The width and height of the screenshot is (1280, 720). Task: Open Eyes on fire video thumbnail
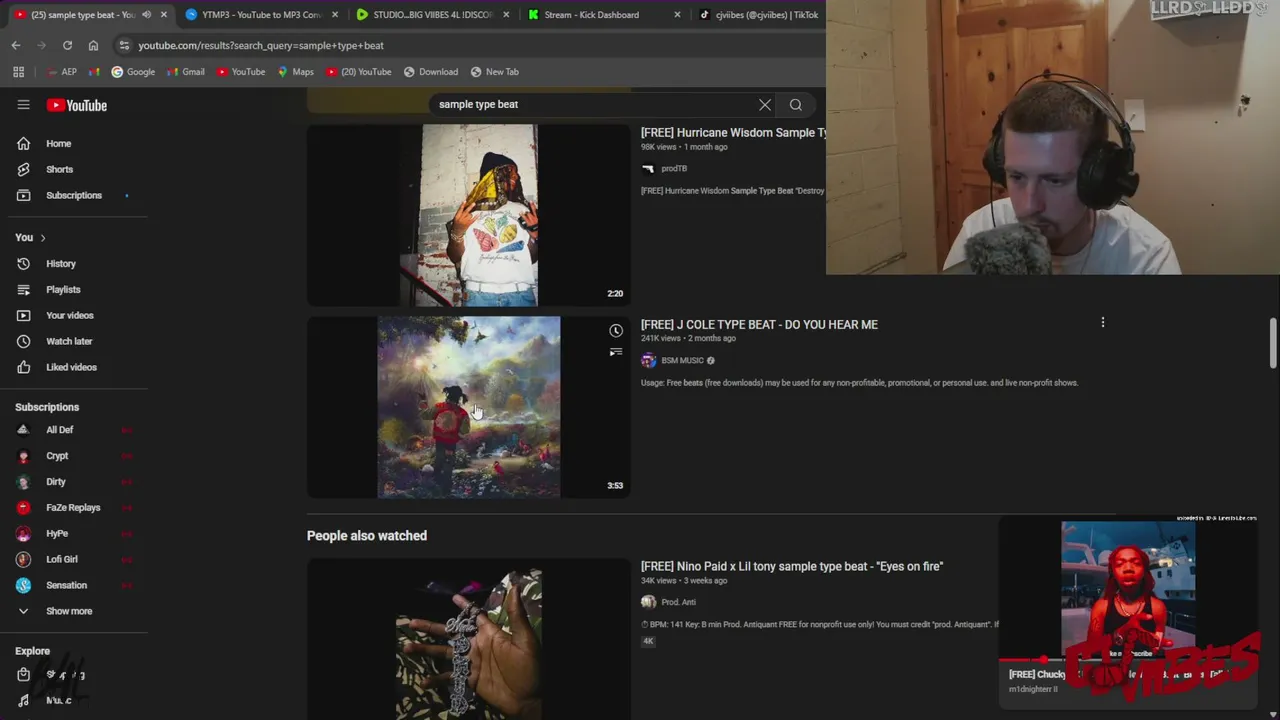click(468, 640)
